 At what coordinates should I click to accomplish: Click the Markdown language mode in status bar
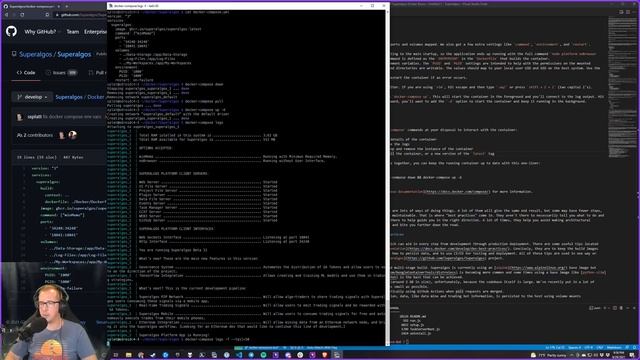point(614,348)
